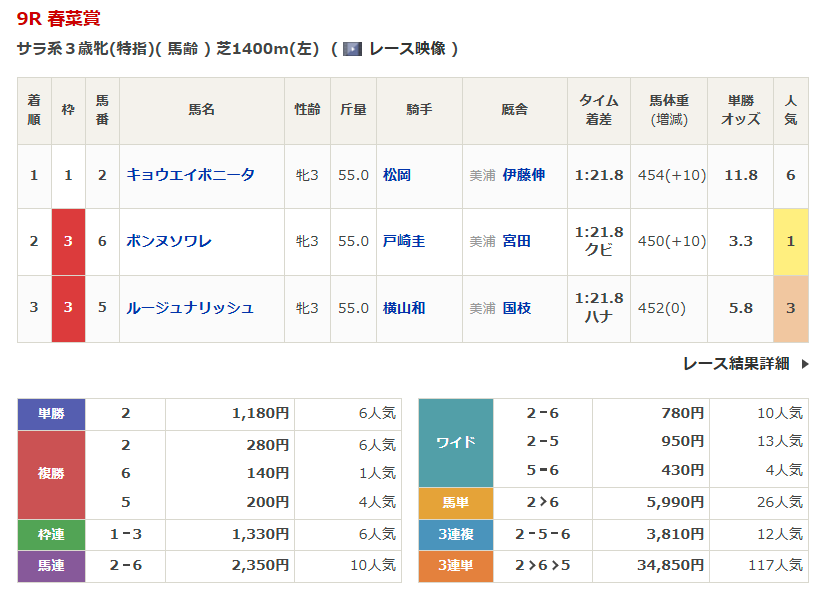
Task: Open trainer 宮田's profile
Action: 517,241
